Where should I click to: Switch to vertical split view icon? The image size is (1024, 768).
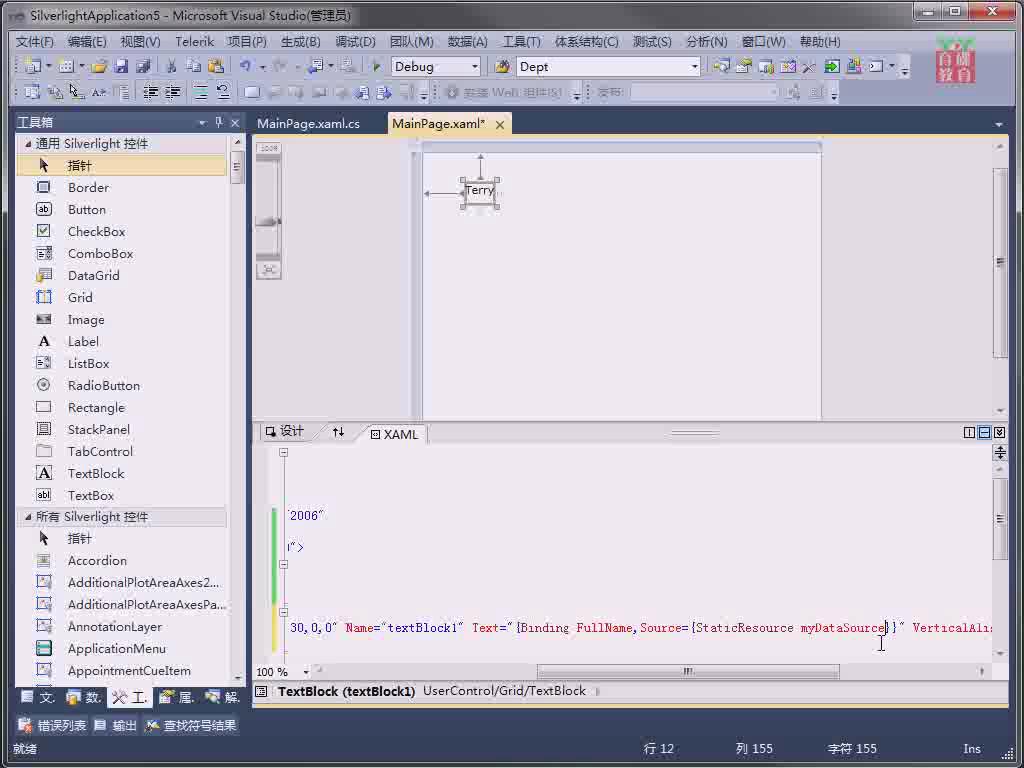click(x=969, y=432)
